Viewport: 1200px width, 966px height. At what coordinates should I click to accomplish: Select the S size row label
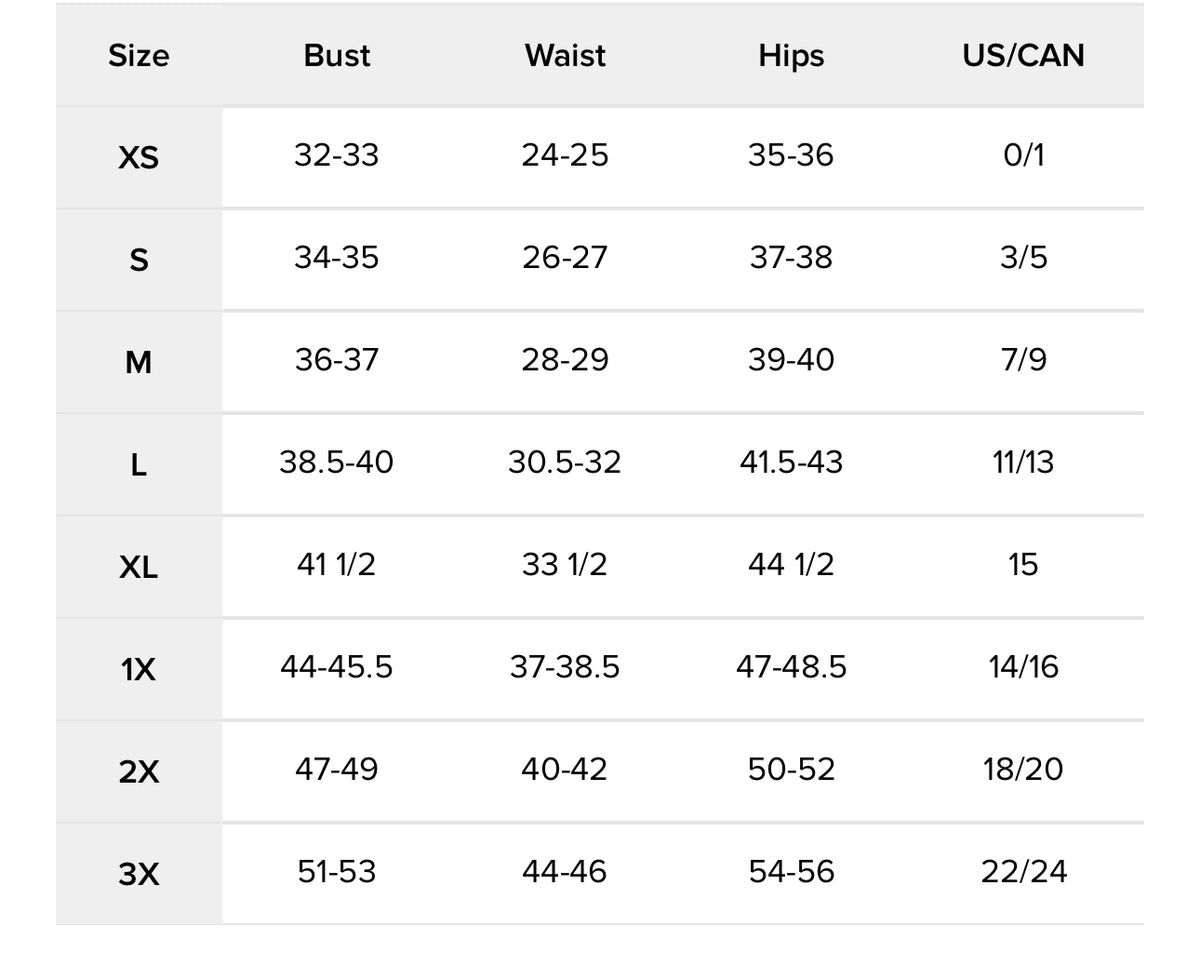pos(138,260)
